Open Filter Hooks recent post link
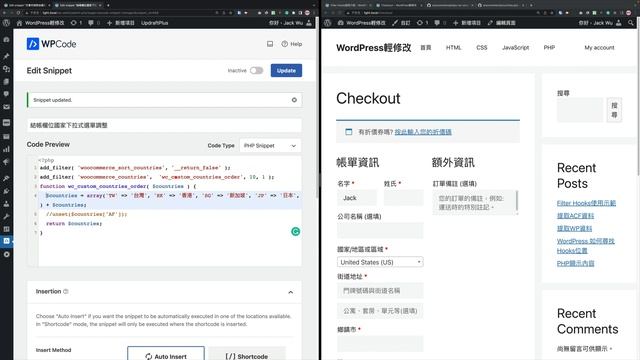640x360 pixels. pyautogui.click(x=586, y=203)
